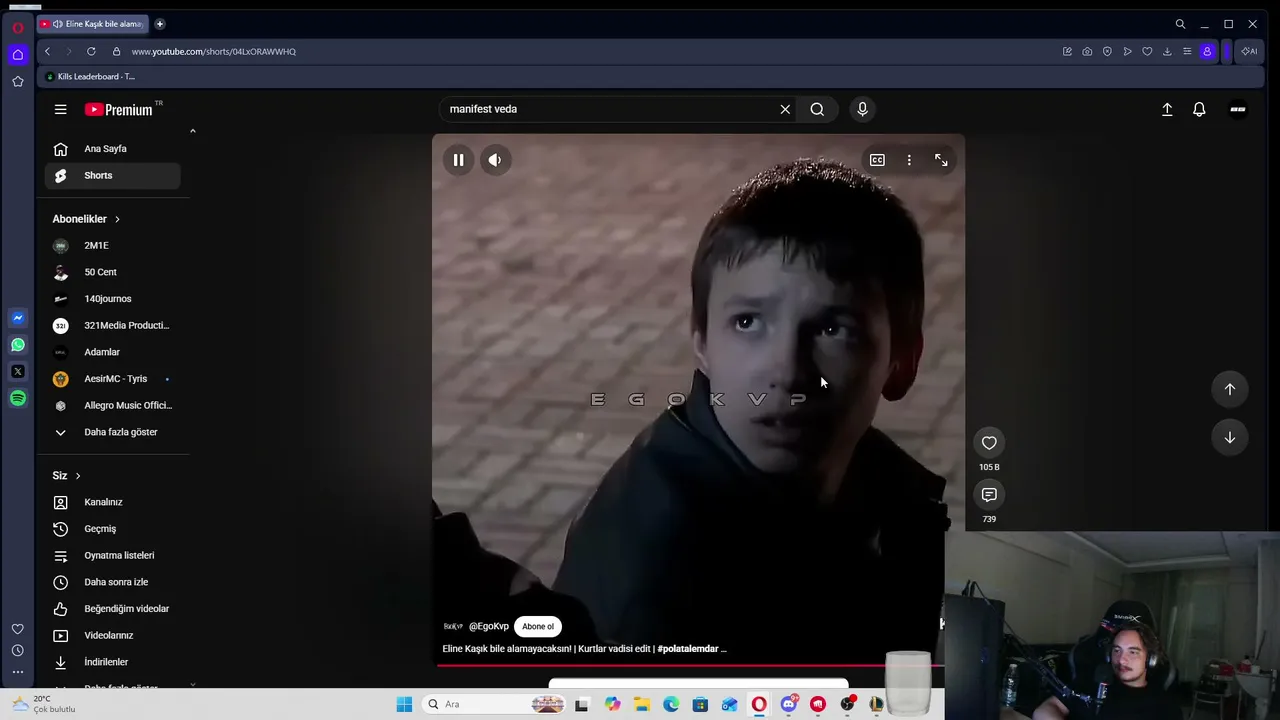Image resolution: width=1280 pixels, height=720 pixels.
Task: Clear the YouTube search box
Action: pyautogui.click(x=785, y=109)
